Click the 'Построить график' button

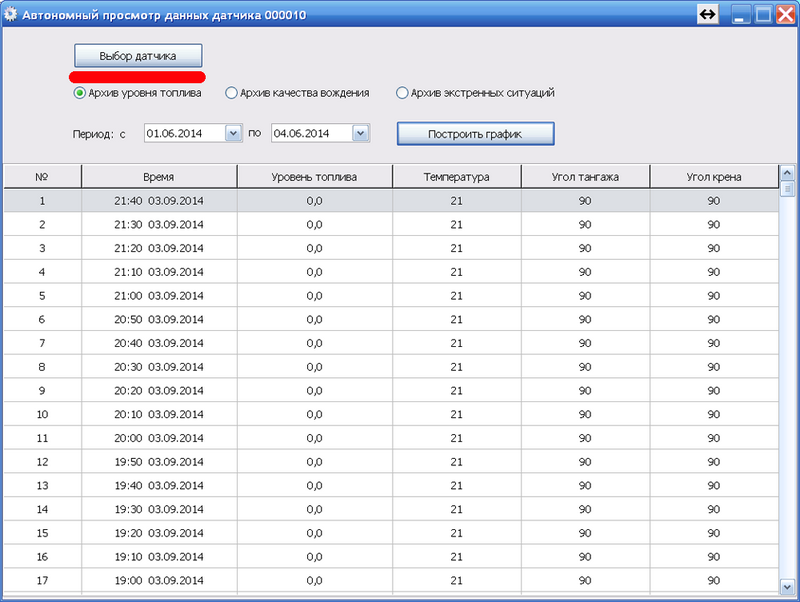tap(476, 134)
